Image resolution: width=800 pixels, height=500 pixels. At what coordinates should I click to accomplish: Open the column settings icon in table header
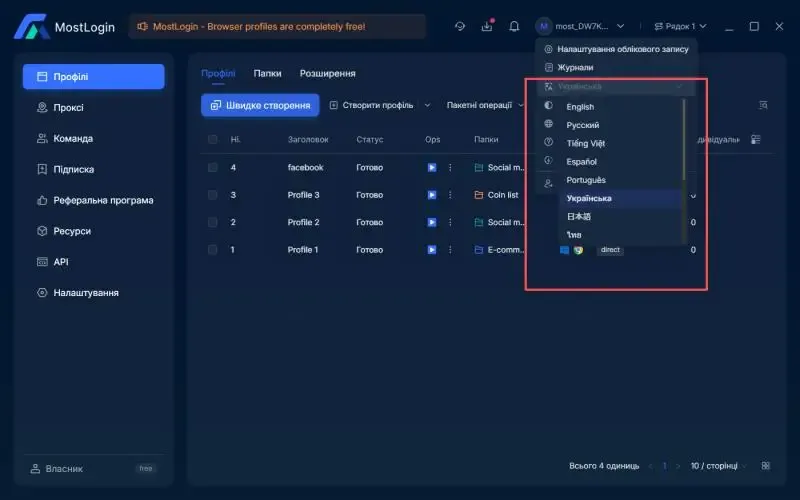pos(756,139)
